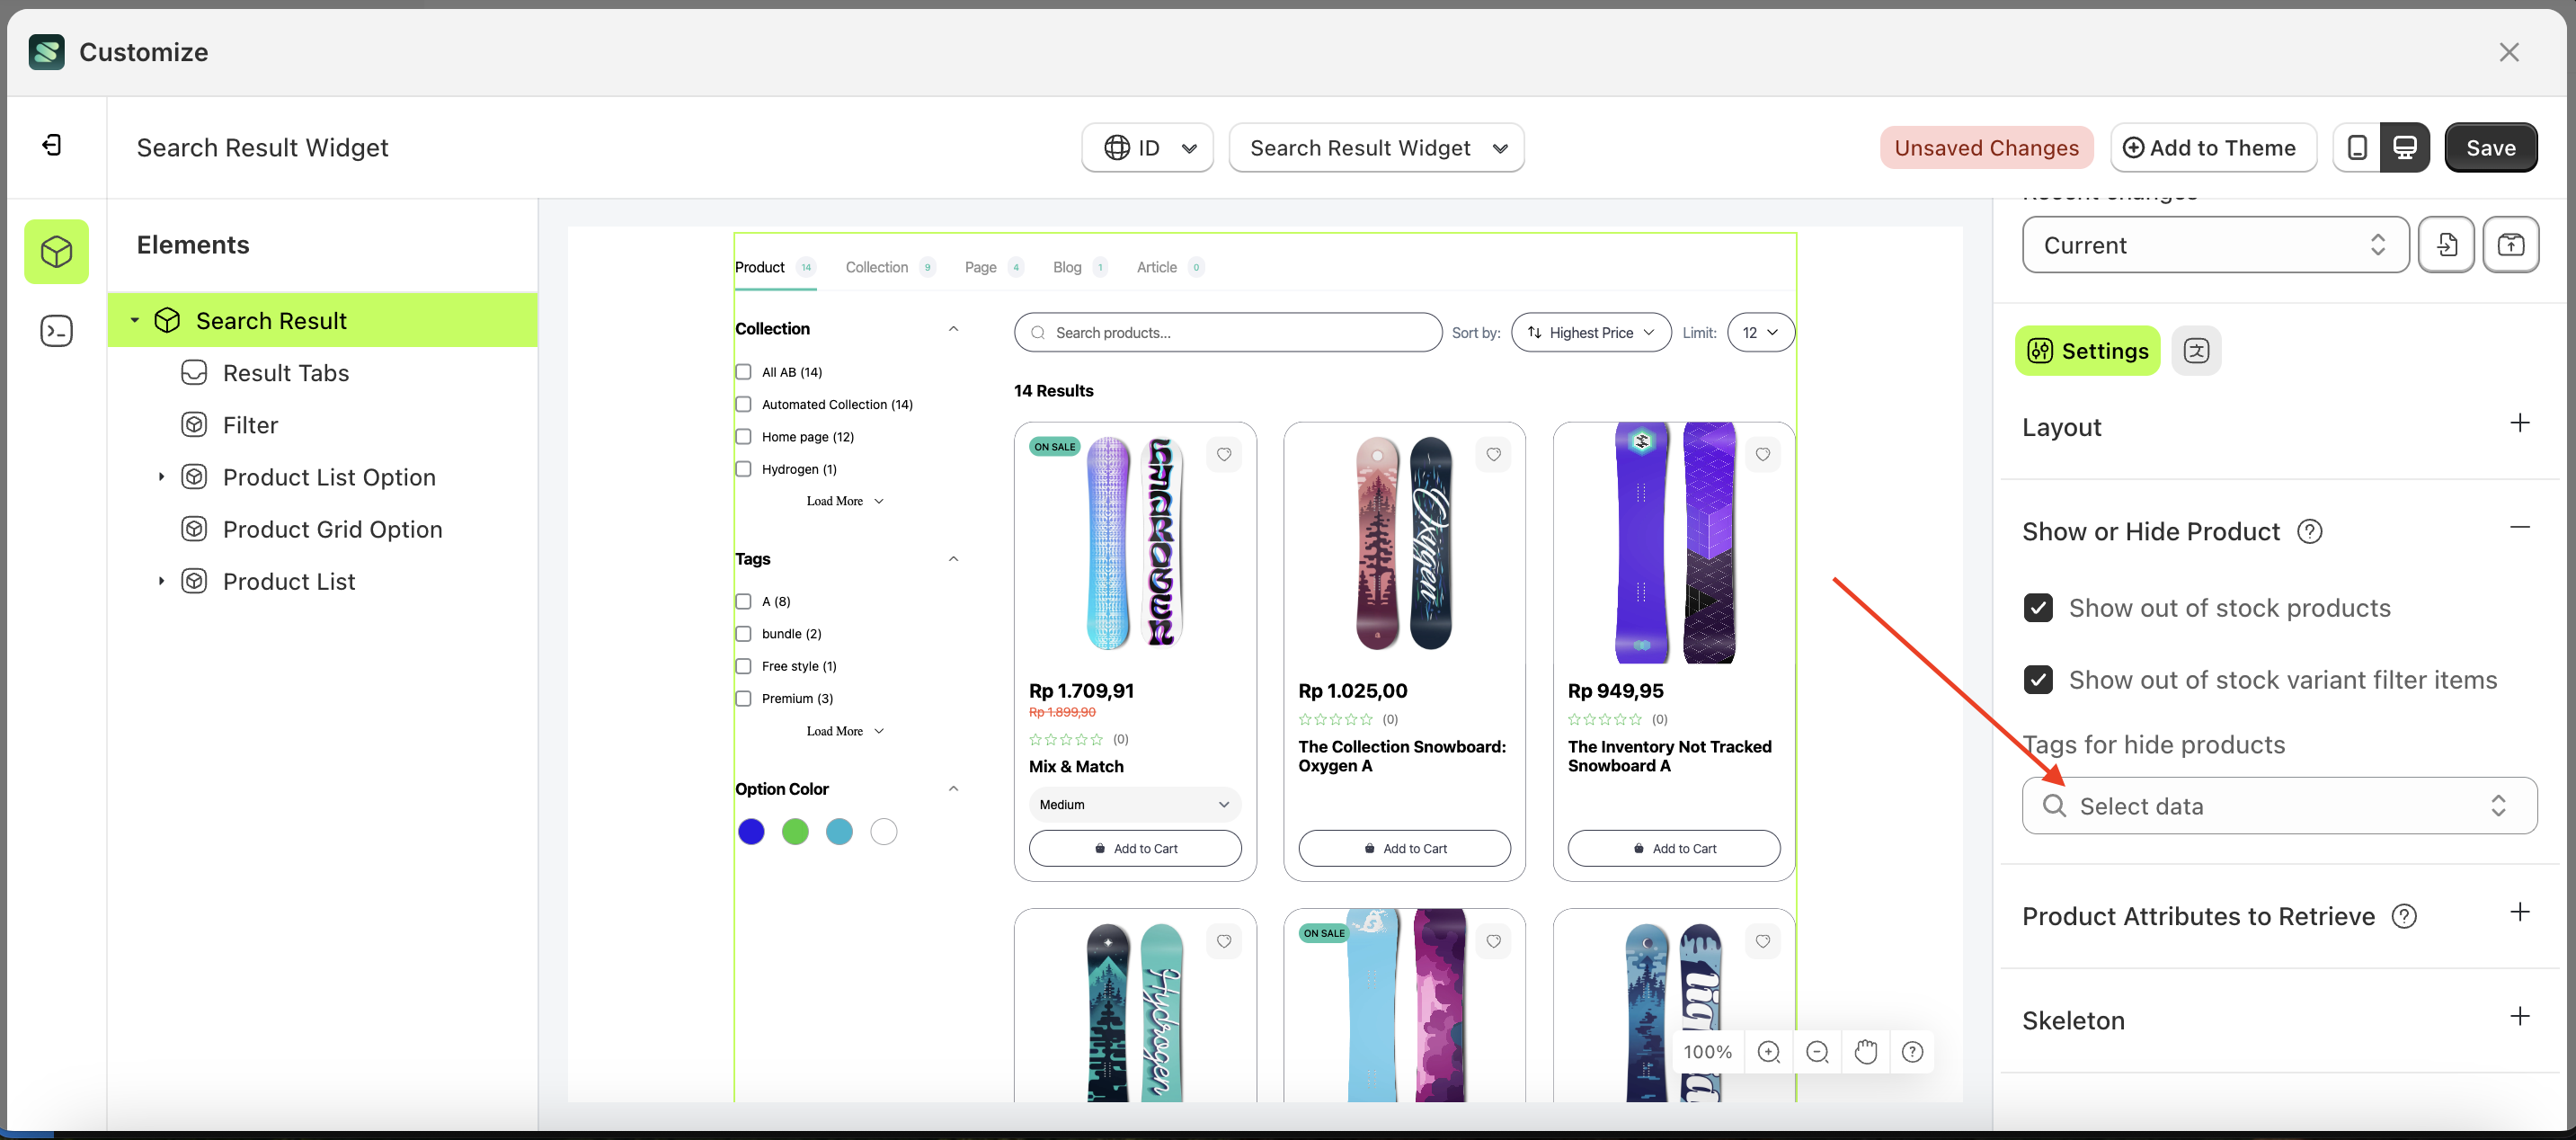Image resolution: width=2576 pixels, height=1140 pixels.
Task: Expand the Product List Option tree item
Action: coord(163,477)
